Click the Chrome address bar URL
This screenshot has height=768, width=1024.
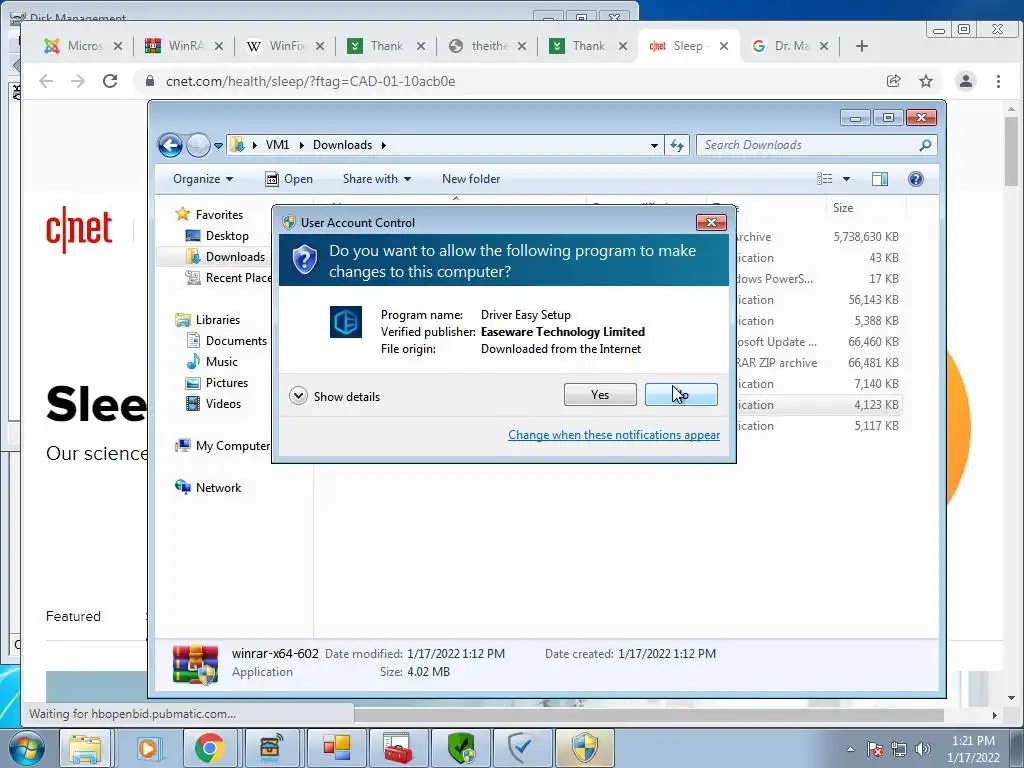coord(310,81)
